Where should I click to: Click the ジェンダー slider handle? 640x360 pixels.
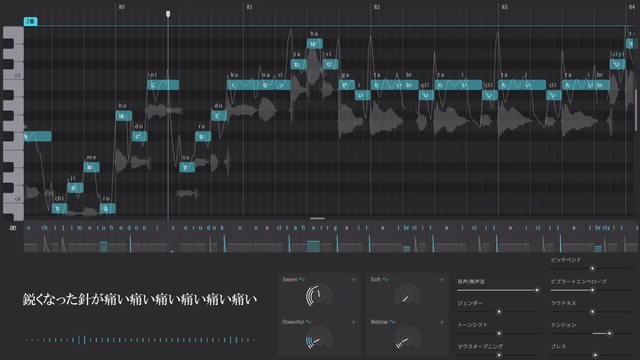click(x=499, y=312)
